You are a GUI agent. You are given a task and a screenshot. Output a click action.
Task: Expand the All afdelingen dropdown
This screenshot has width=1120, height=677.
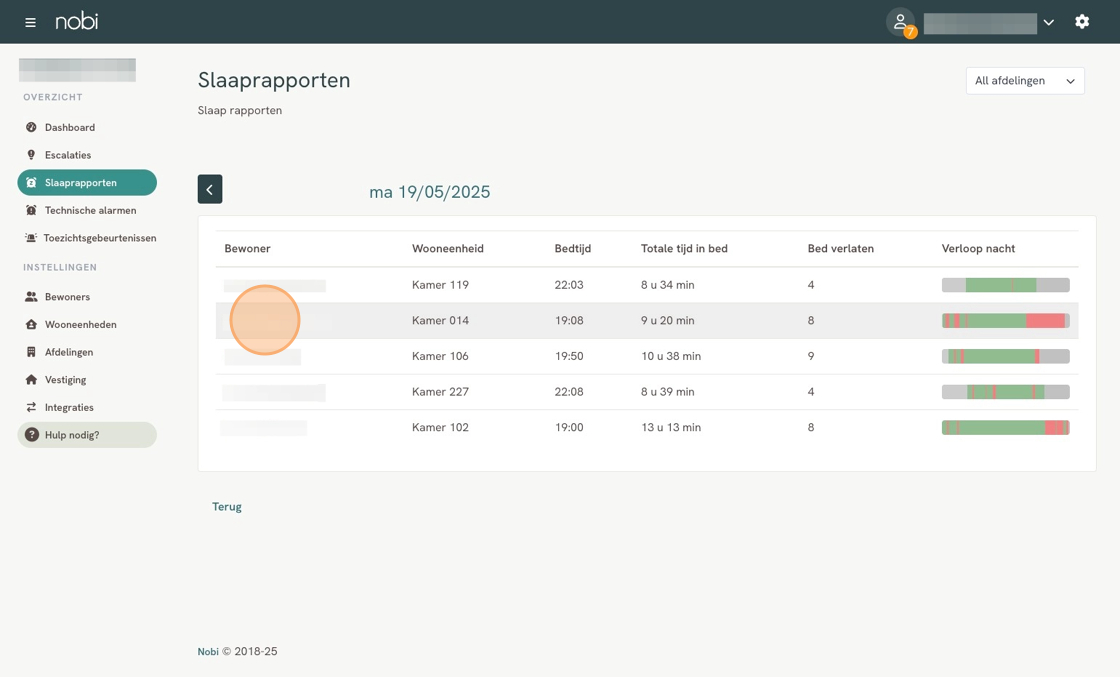point(1024,81)
